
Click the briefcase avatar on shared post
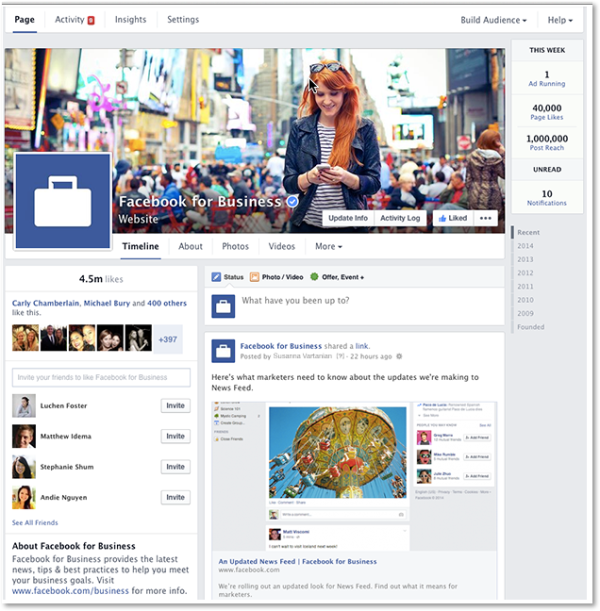pos(223,351)
